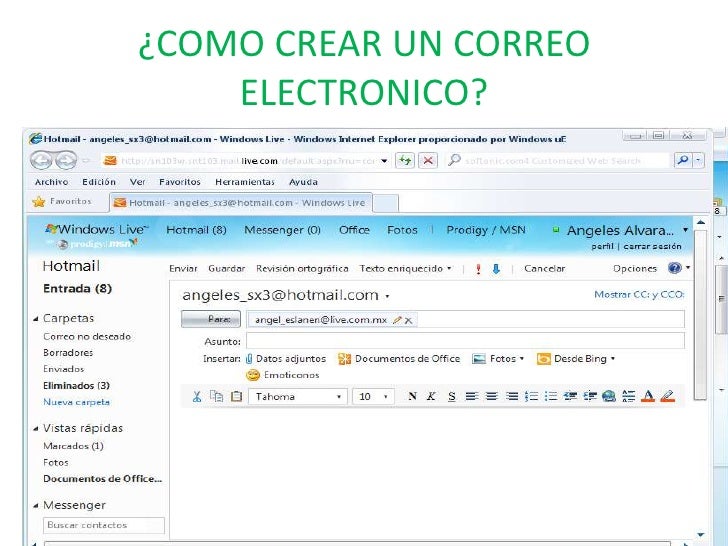728x546 pixels.
Task: Click the Asunto subject field
Action: 465,341
